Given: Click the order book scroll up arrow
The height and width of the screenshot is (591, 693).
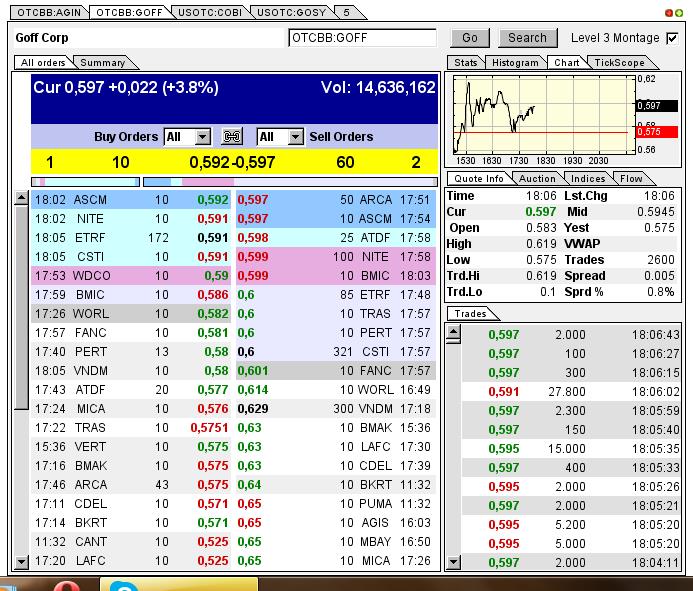Looking at the screenshot, I should 21,198.
